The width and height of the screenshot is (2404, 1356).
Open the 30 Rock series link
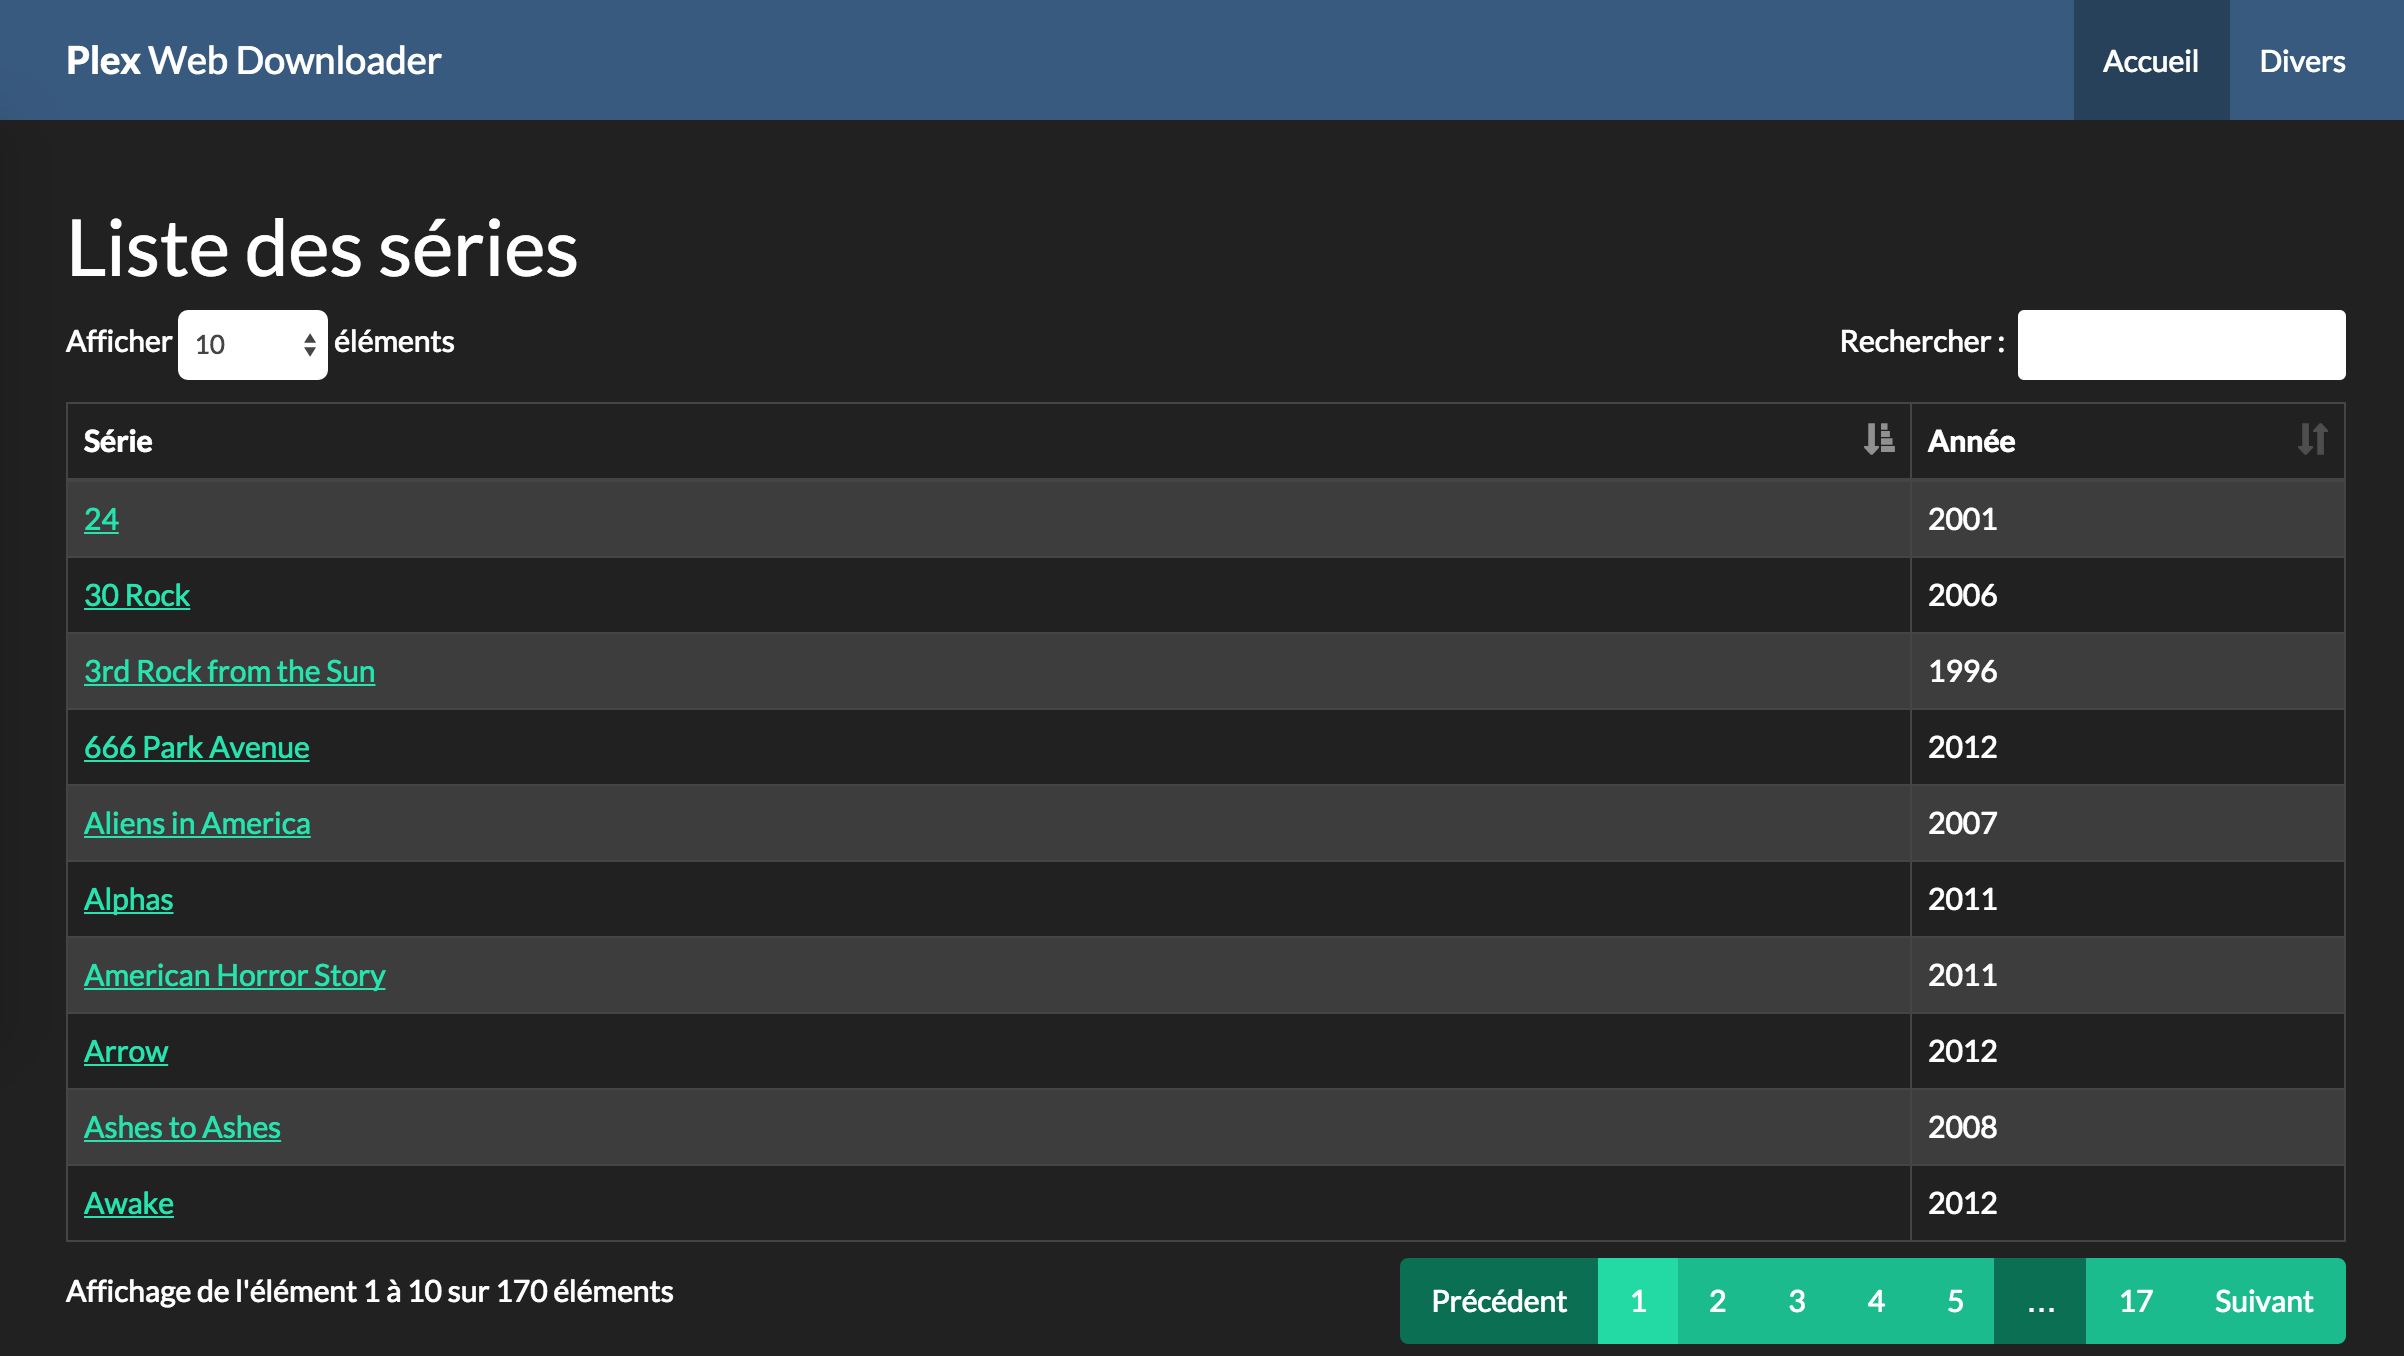137,596
